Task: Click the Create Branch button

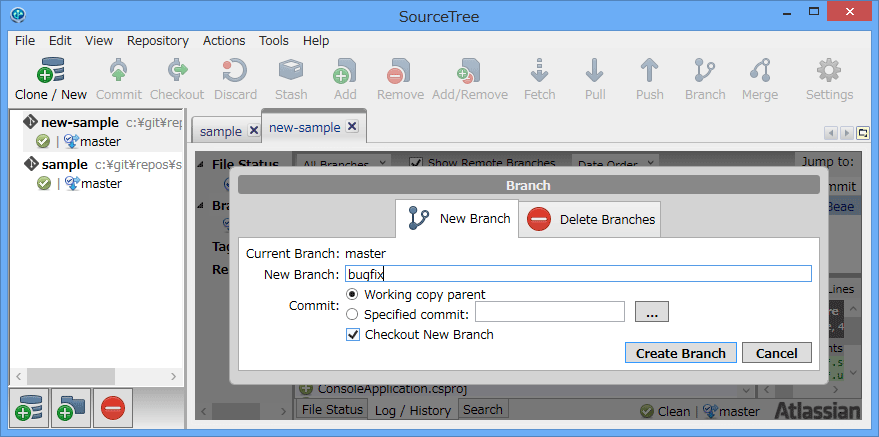Action: coord(681,353)
